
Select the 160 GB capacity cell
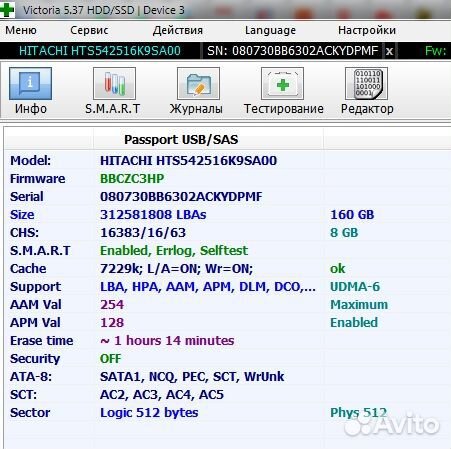[352, 215]
